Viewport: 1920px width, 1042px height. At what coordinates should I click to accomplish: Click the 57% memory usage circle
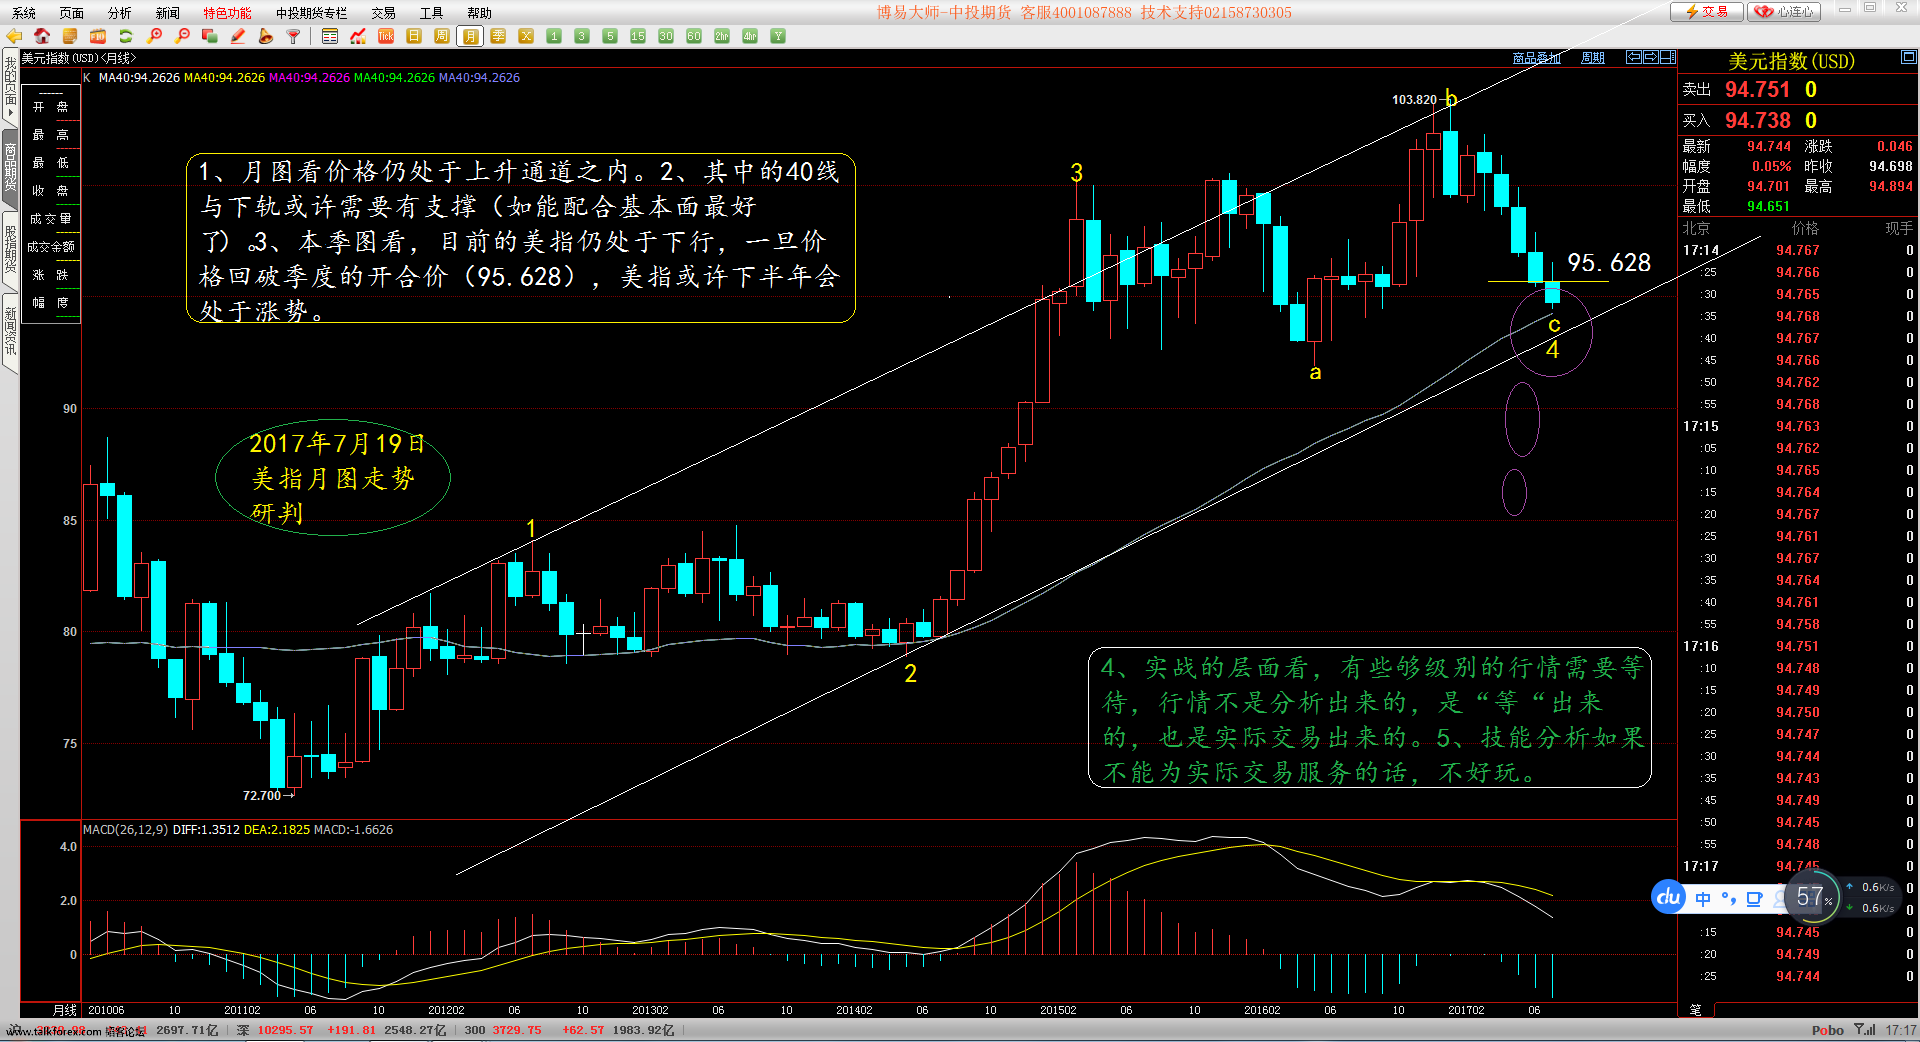[1811, 897]
